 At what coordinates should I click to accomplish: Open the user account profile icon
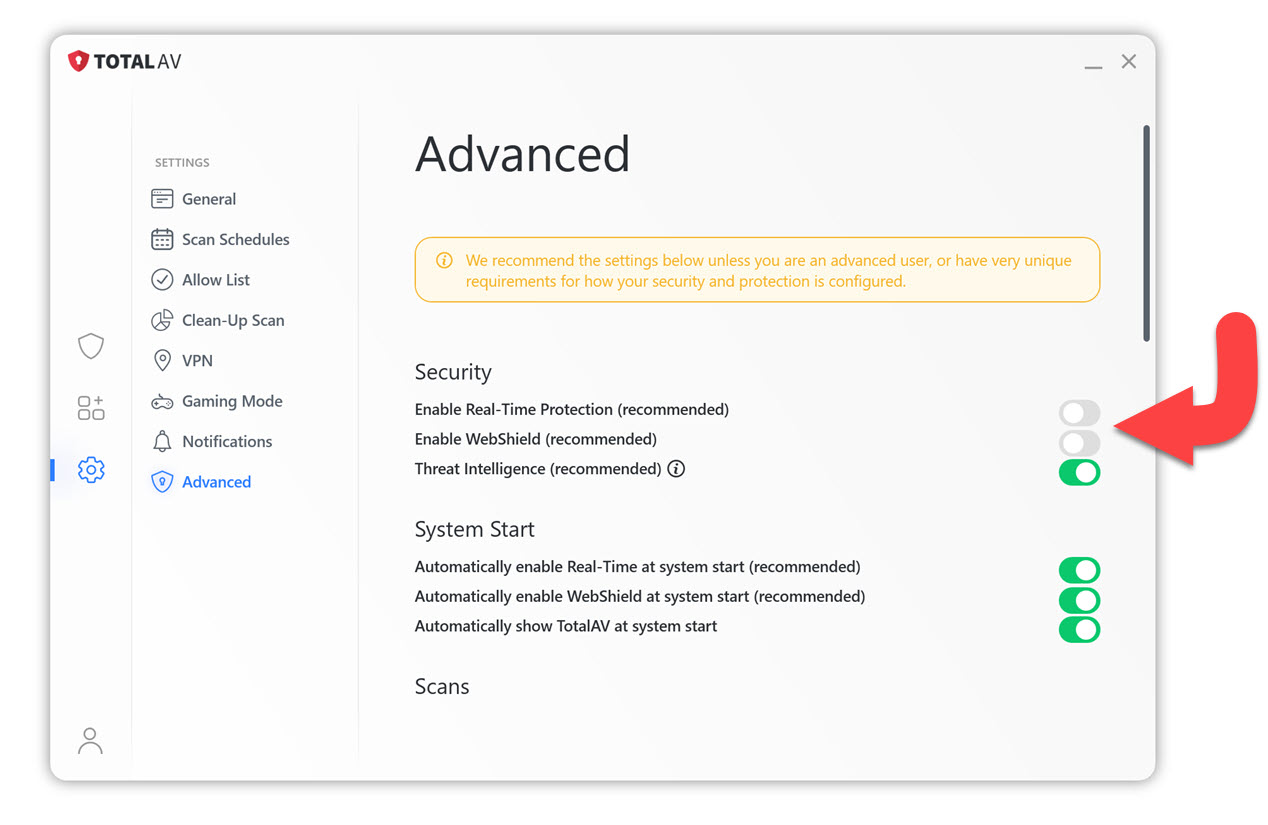click(x=90, y=740)
